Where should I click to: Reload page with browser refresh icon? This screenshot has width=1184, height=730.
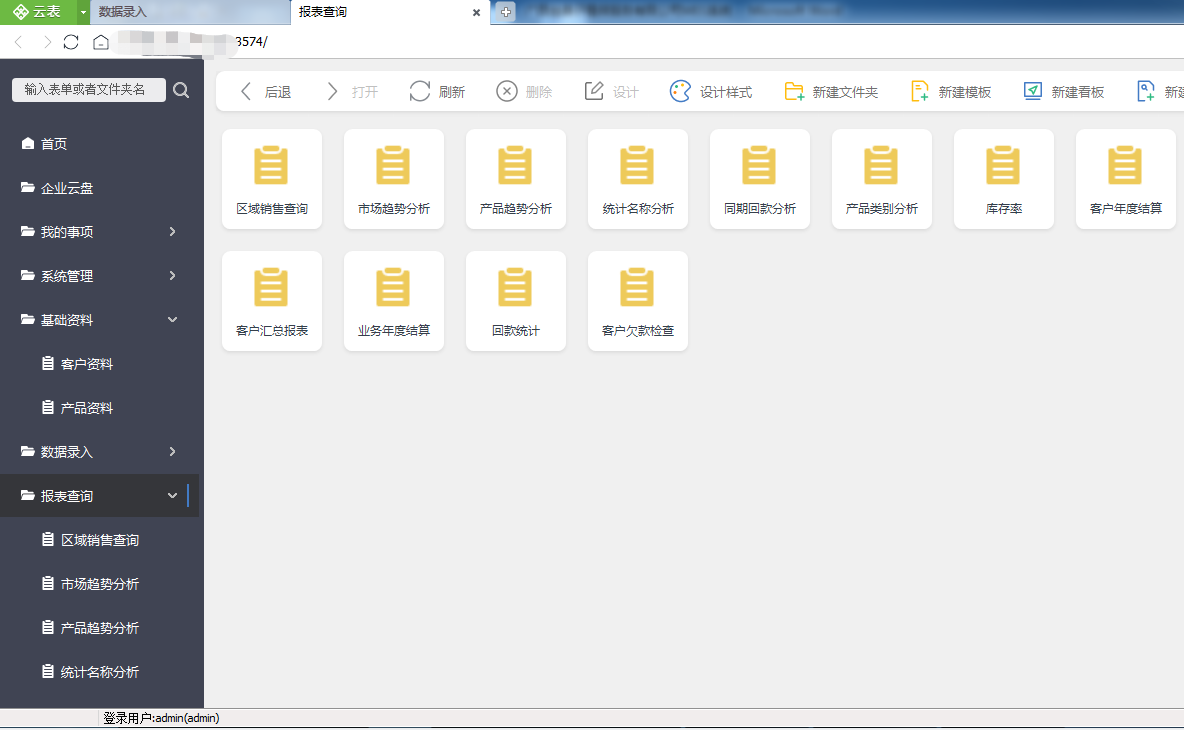71,42
